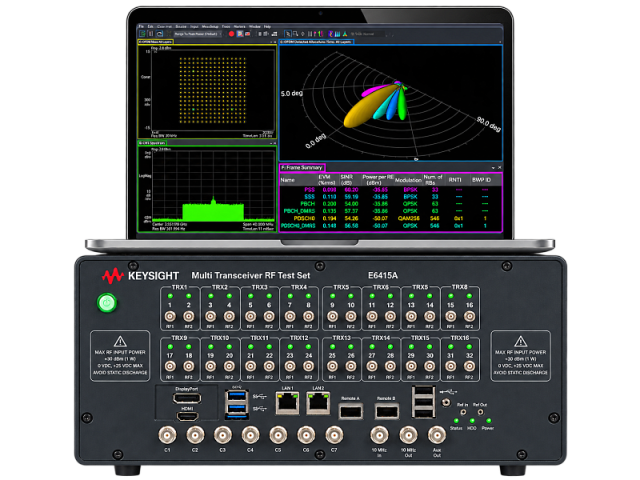640x480 pixels.
Task: Close the Frame Summary panel
Action: [499, 168]
